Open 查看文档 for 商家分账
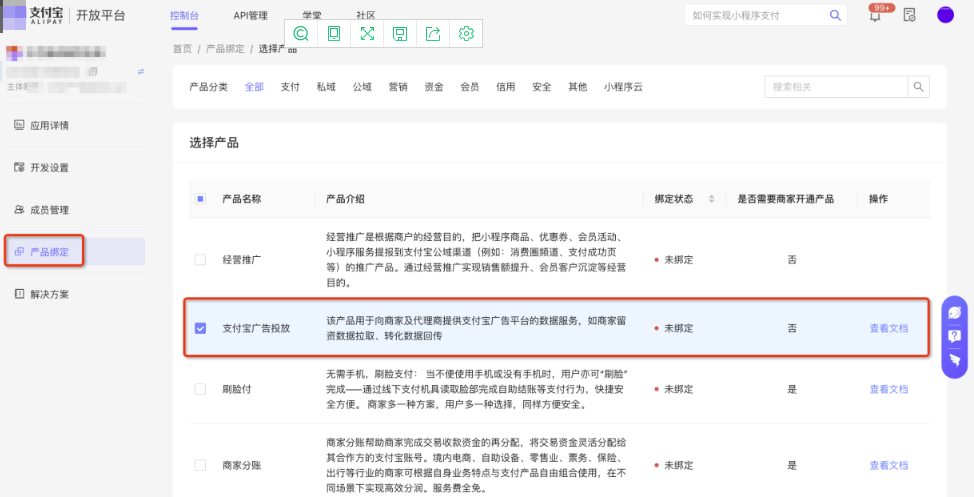 pyautogui.click(x=889, y=465)
